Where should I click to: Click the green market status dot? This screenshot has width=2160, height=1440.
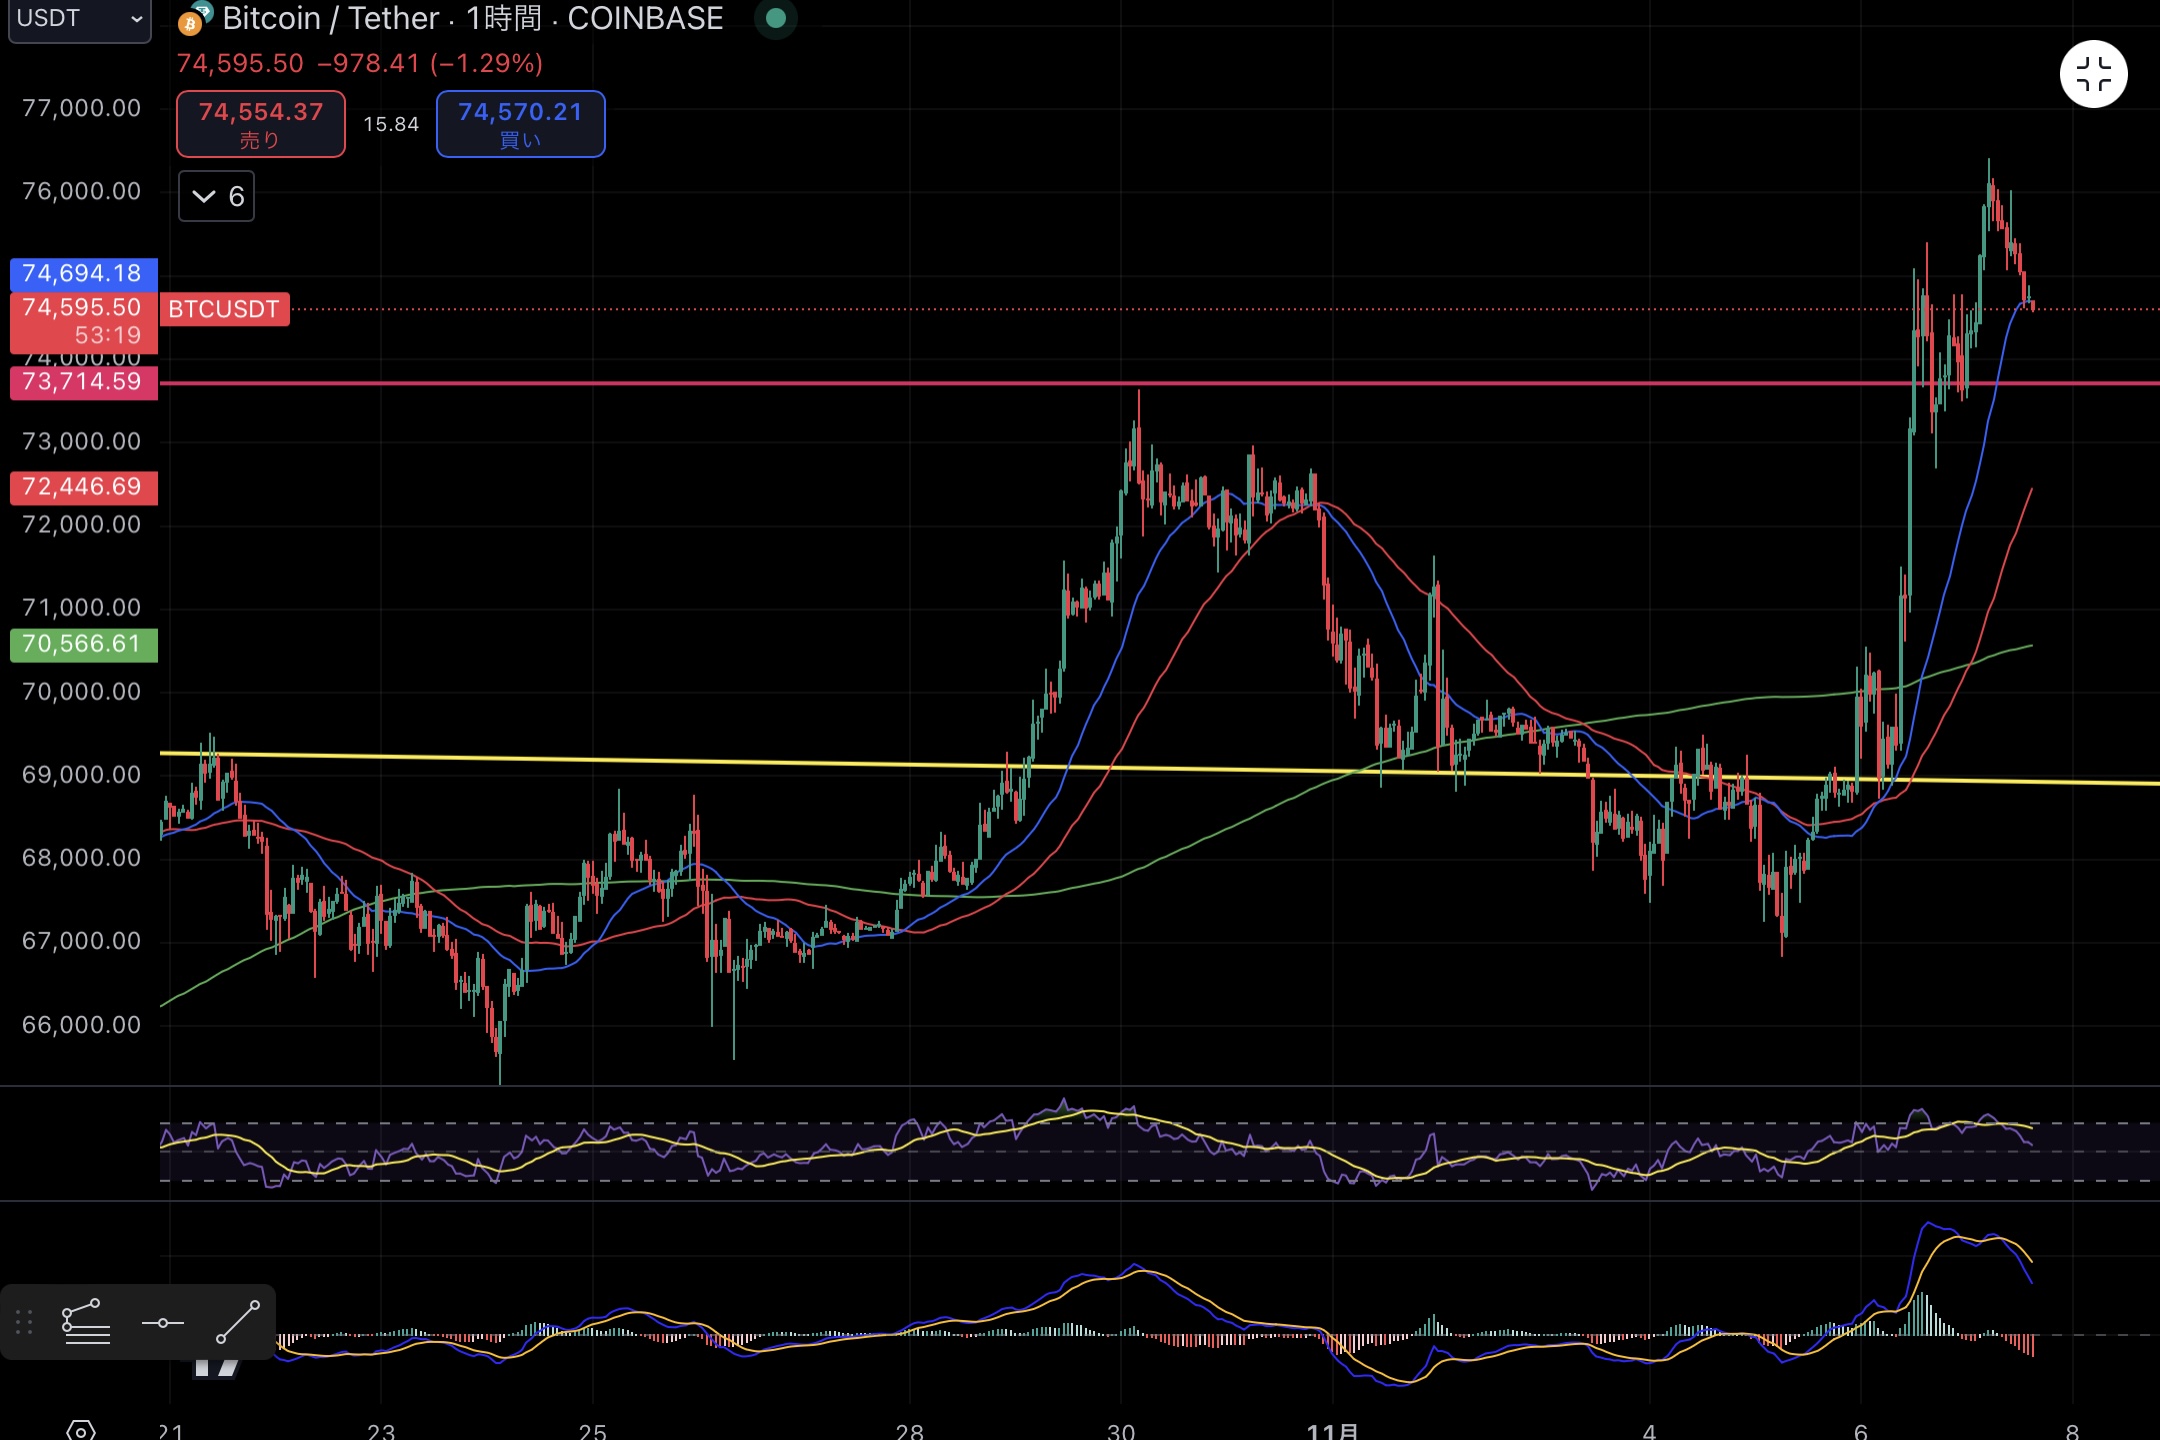click(x=775, y=18)
